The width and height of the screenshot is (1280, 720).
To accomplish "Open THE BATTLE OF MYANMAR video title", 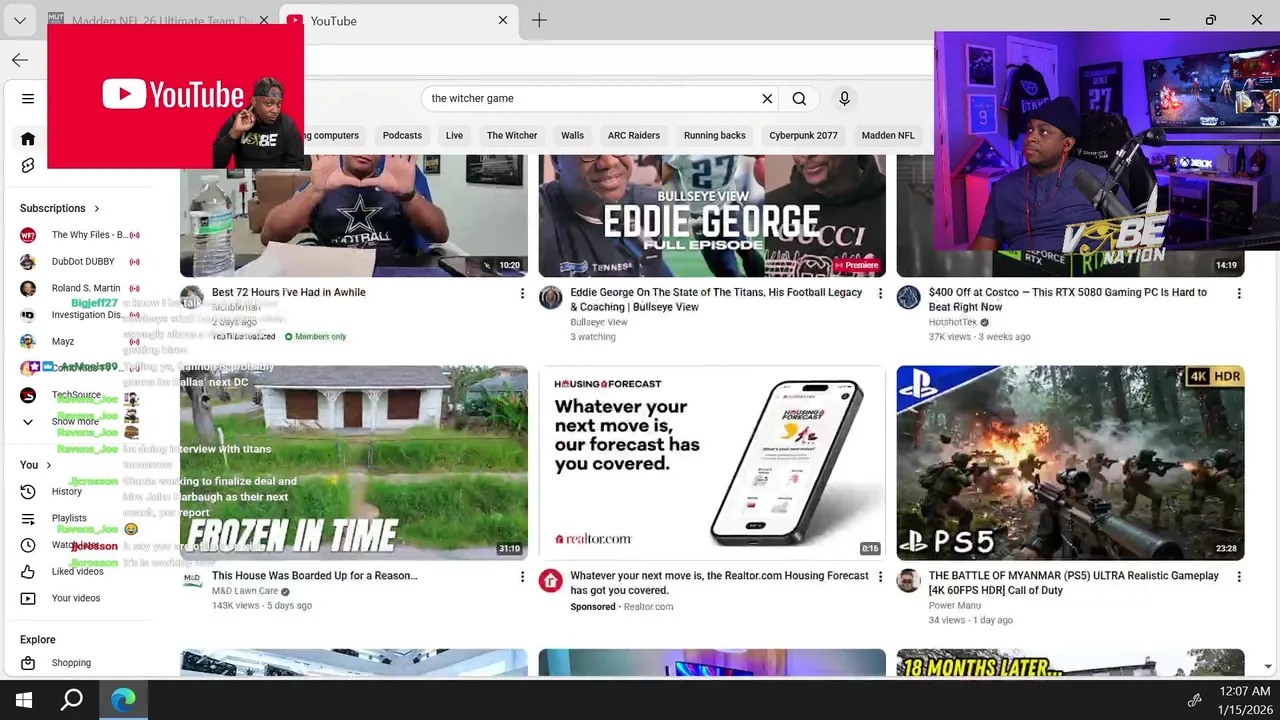I will tap(1073, 583).
